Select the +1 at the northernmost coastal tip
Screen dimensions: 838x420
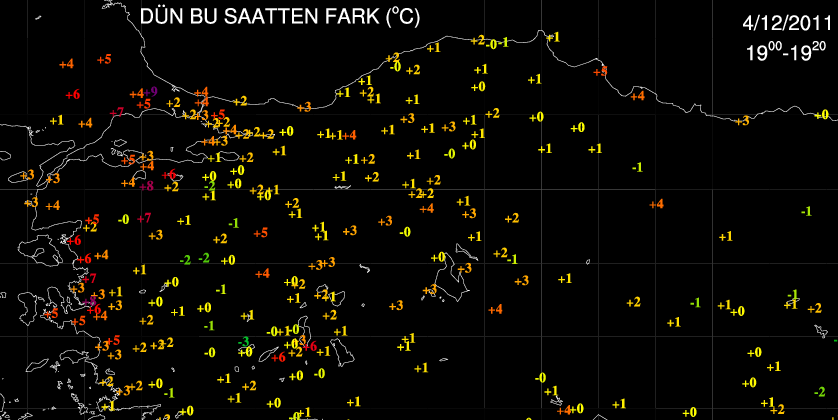[554, 38]
